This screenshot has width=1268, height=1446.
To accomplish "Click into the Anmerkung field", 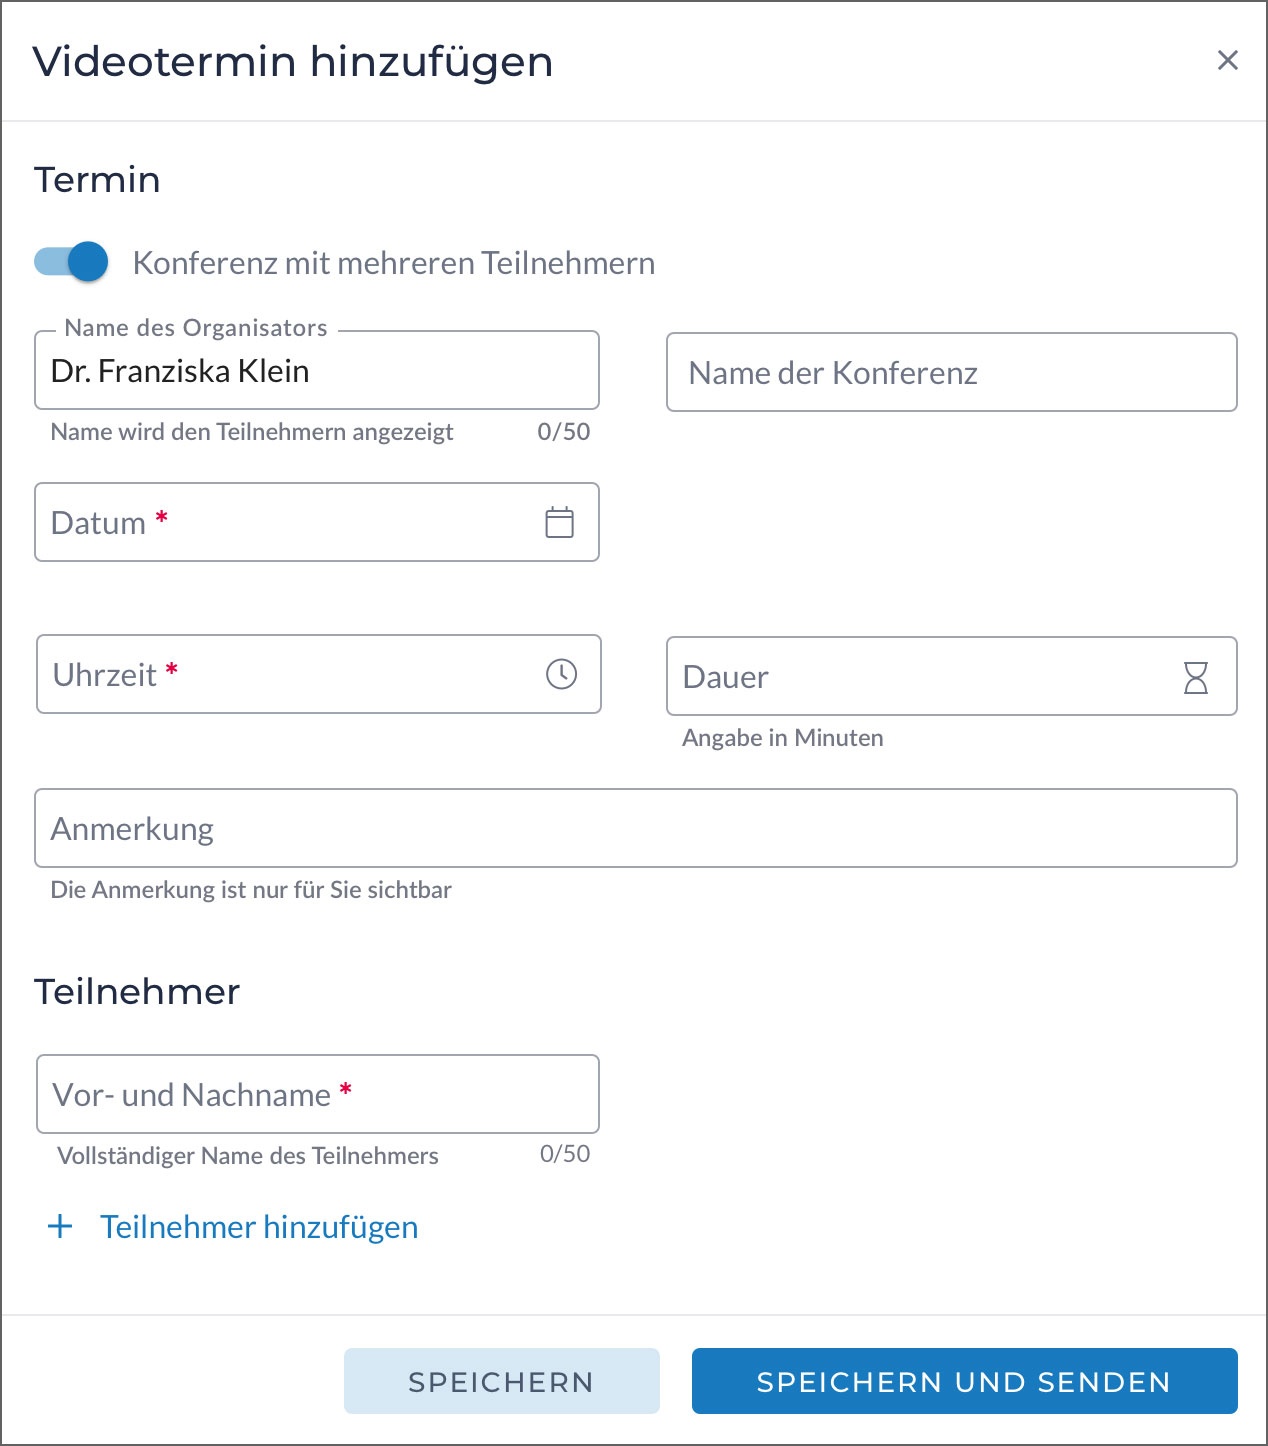I will (x=635, y=829).
